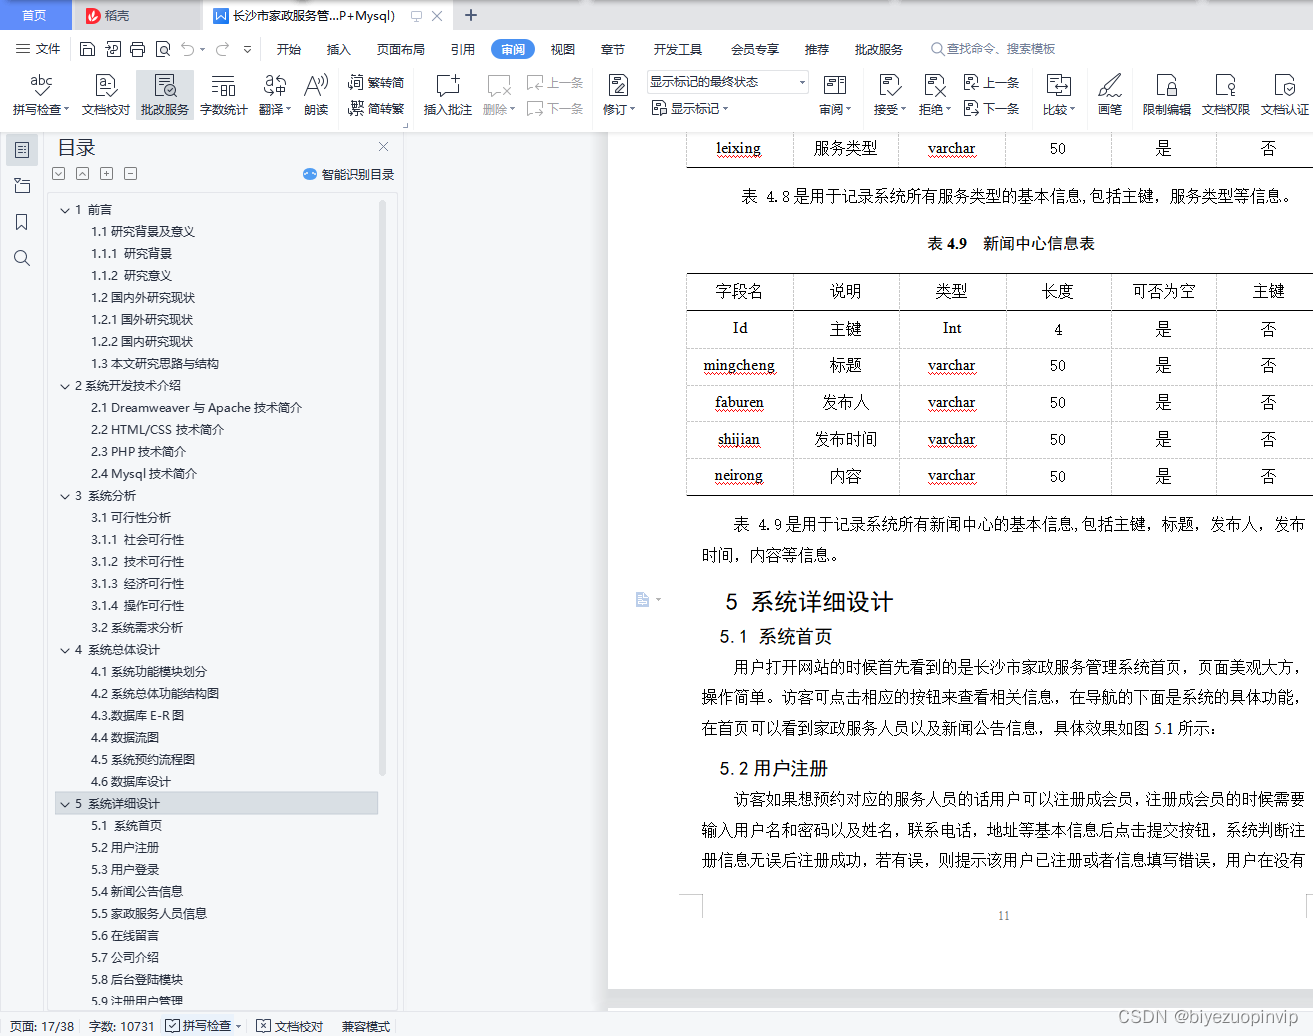This screenshot has width=1313, height=1036.
Task: Go to next change (下一条) beside Reject
Action: tap(991, 108)
